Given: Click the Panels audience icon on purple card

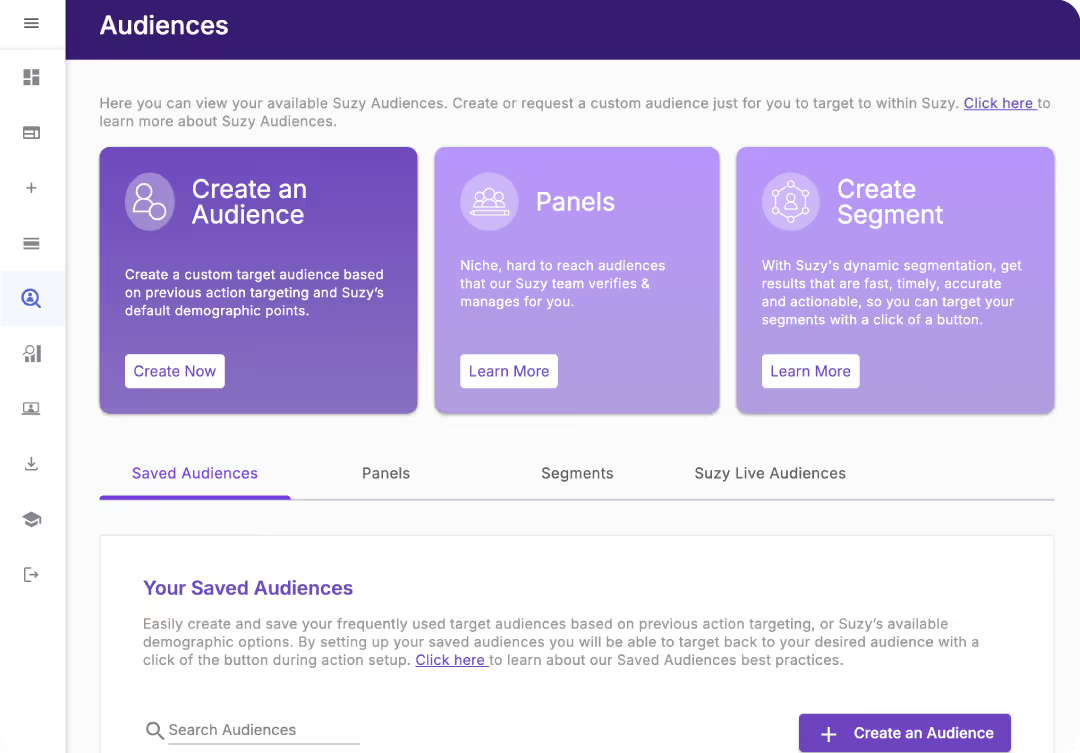Looking at the screenshot, I should [489, 202].
